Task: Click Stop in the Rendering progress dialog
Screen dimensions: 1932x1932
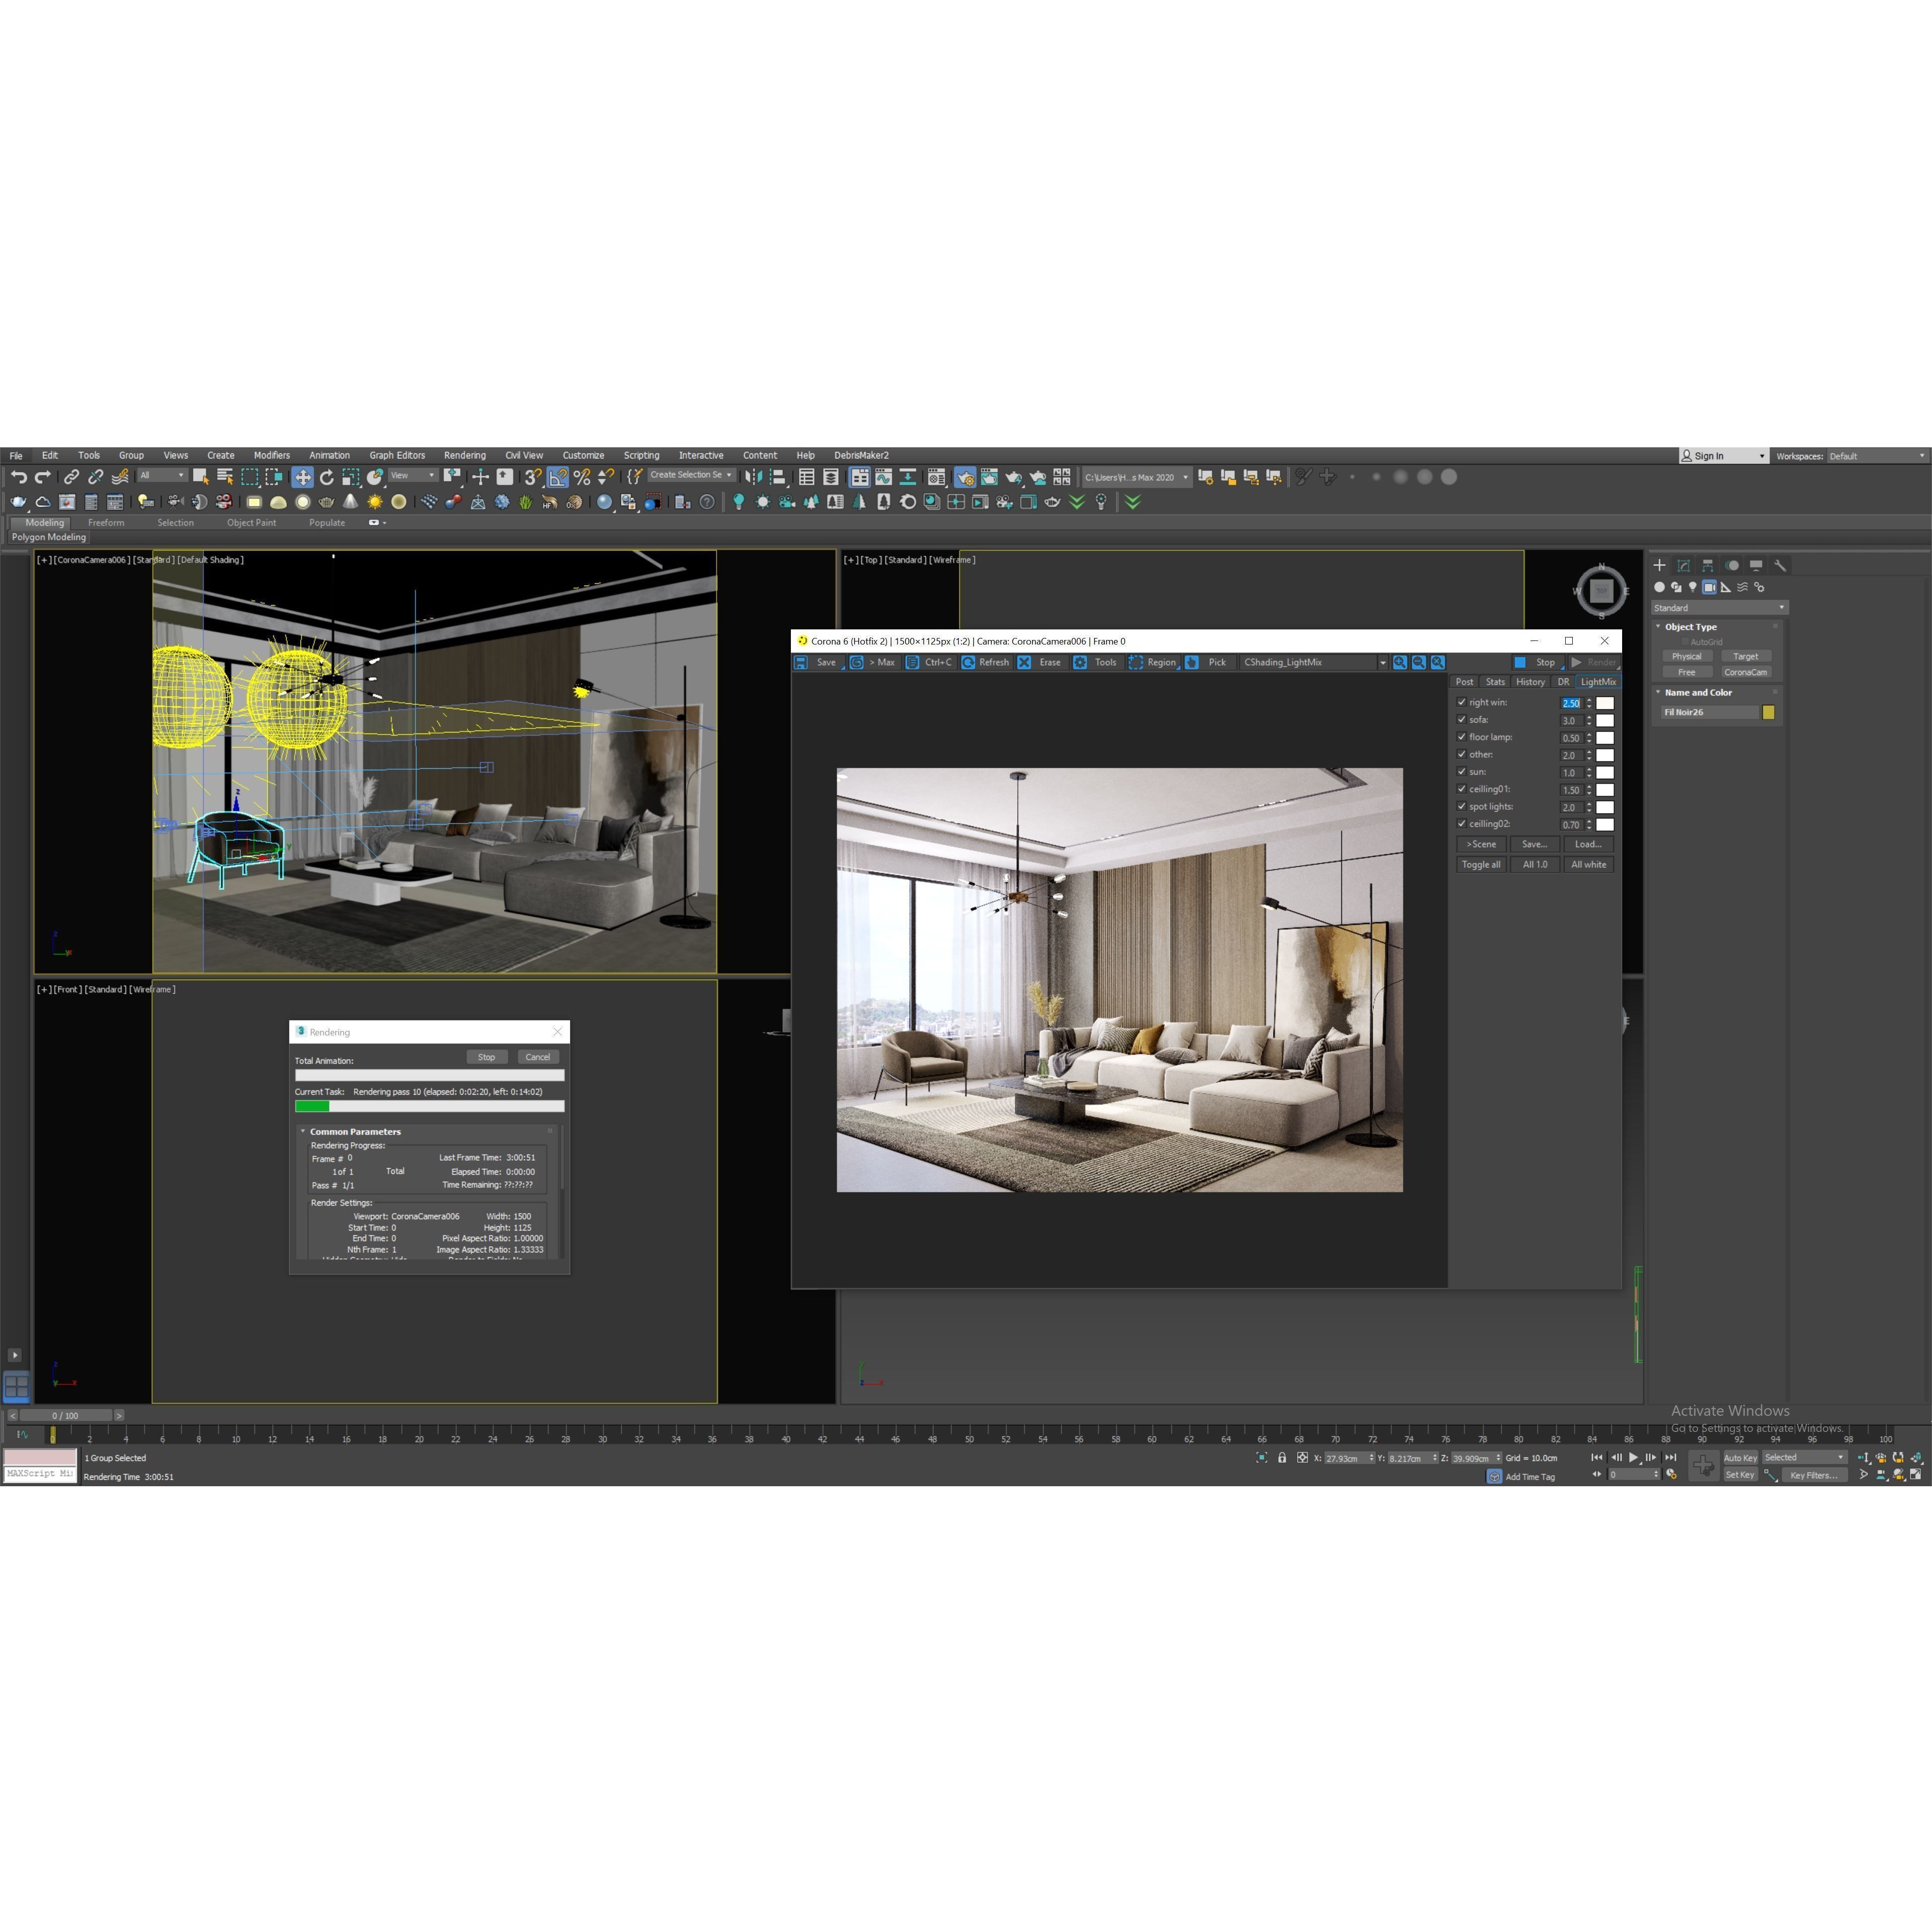Action: [487, 1057]
